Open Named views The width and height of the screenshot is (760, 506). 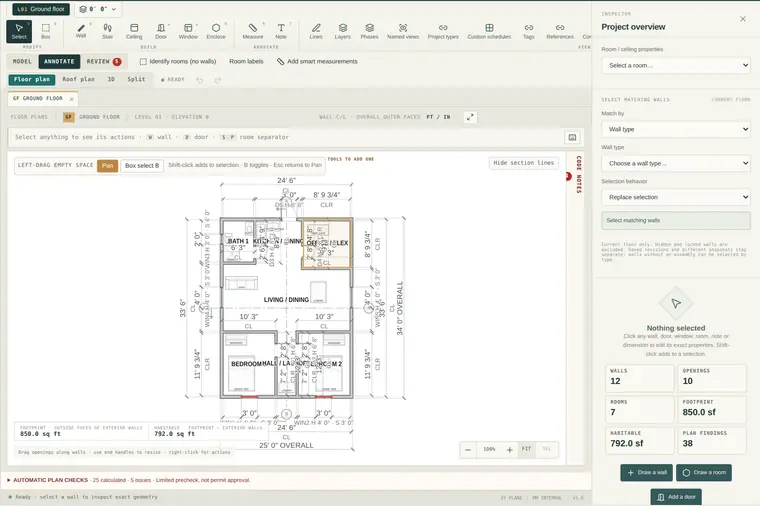point(403,31)
